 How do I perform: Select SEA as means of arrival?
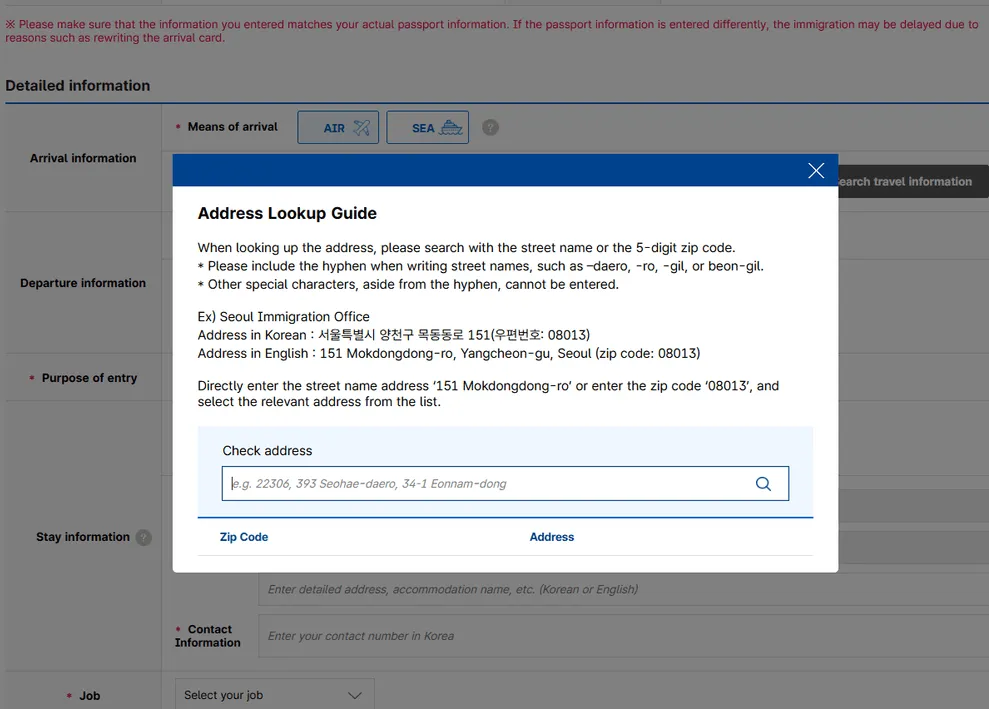428,127
